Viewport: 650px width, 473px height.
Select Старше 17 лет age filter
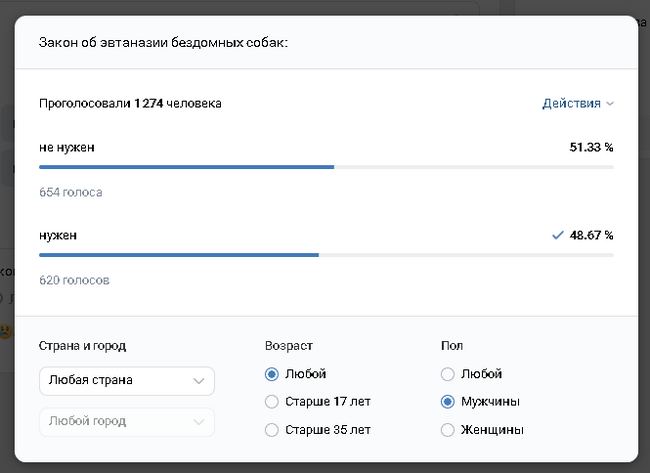[x=272, y=402]
